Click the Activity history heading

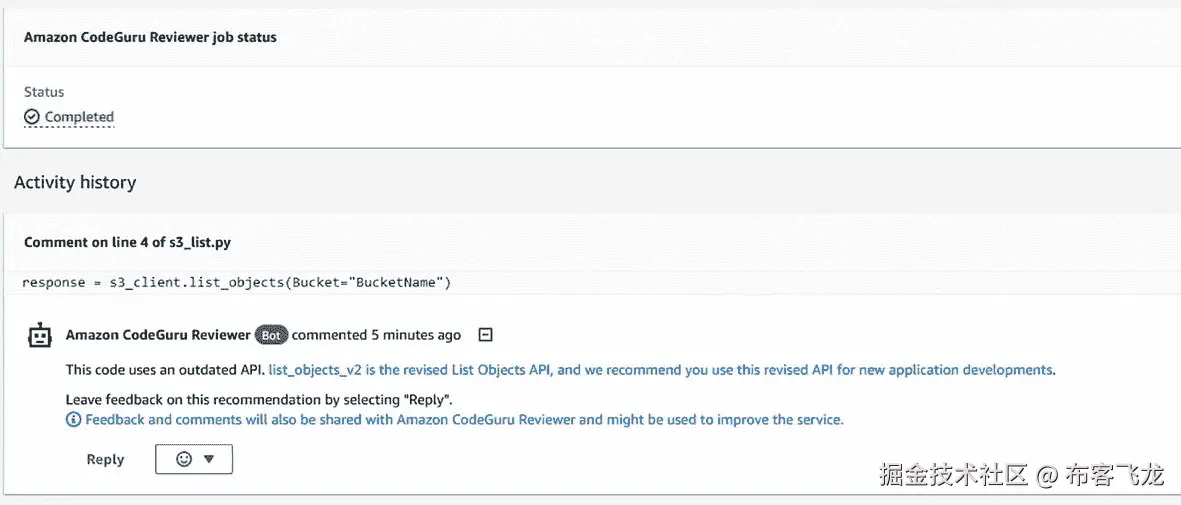tap(75, 182)
